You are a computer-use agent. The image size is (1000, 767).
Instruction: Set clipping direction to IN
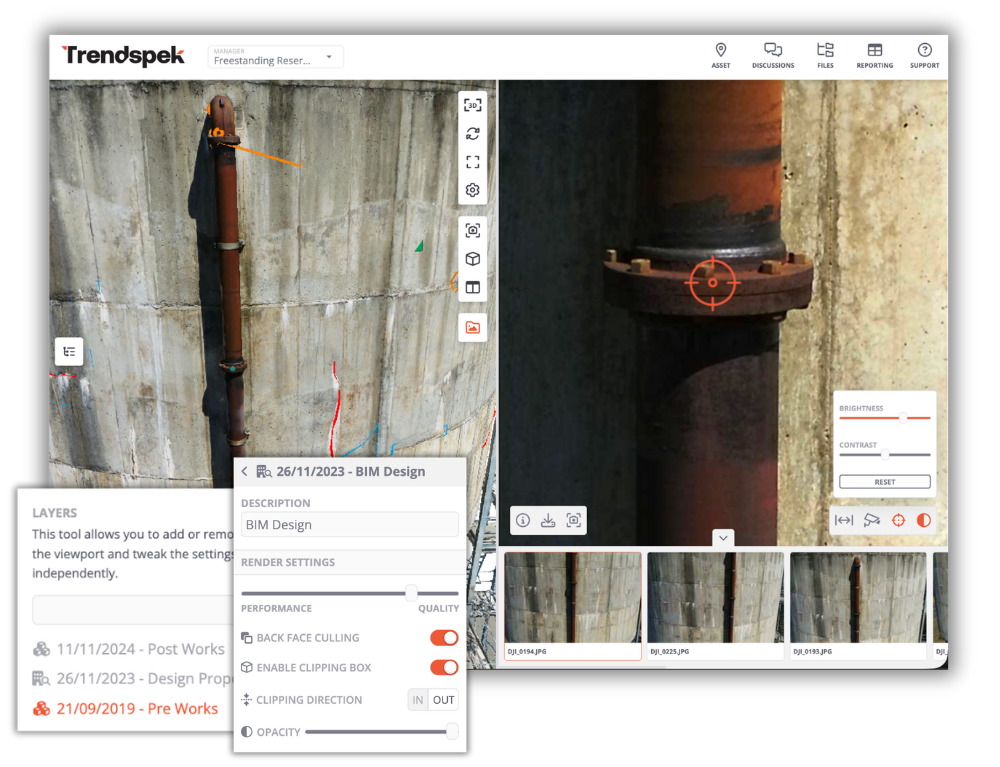418,700
